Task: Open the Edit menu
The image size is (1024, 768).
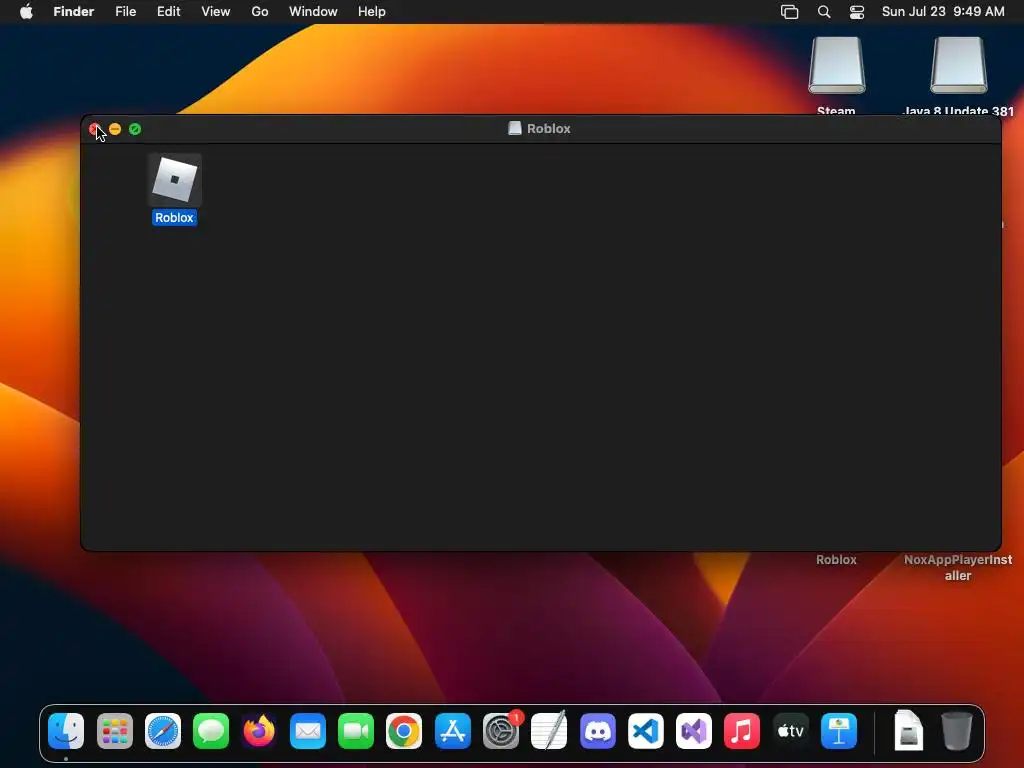Action: (168, 12)
